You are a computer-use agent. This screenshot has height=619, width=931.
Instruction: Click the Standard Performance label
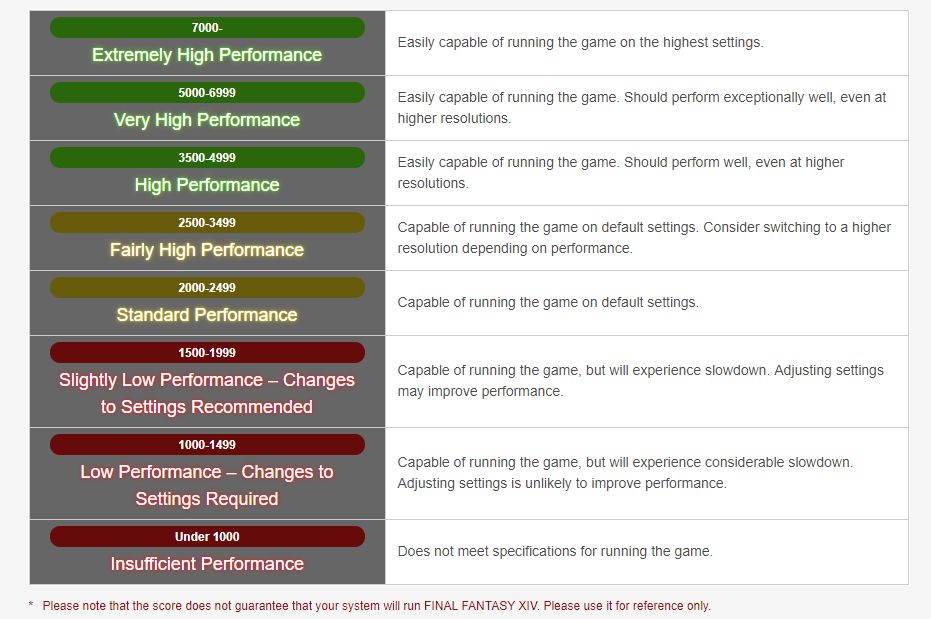[207, 315]
